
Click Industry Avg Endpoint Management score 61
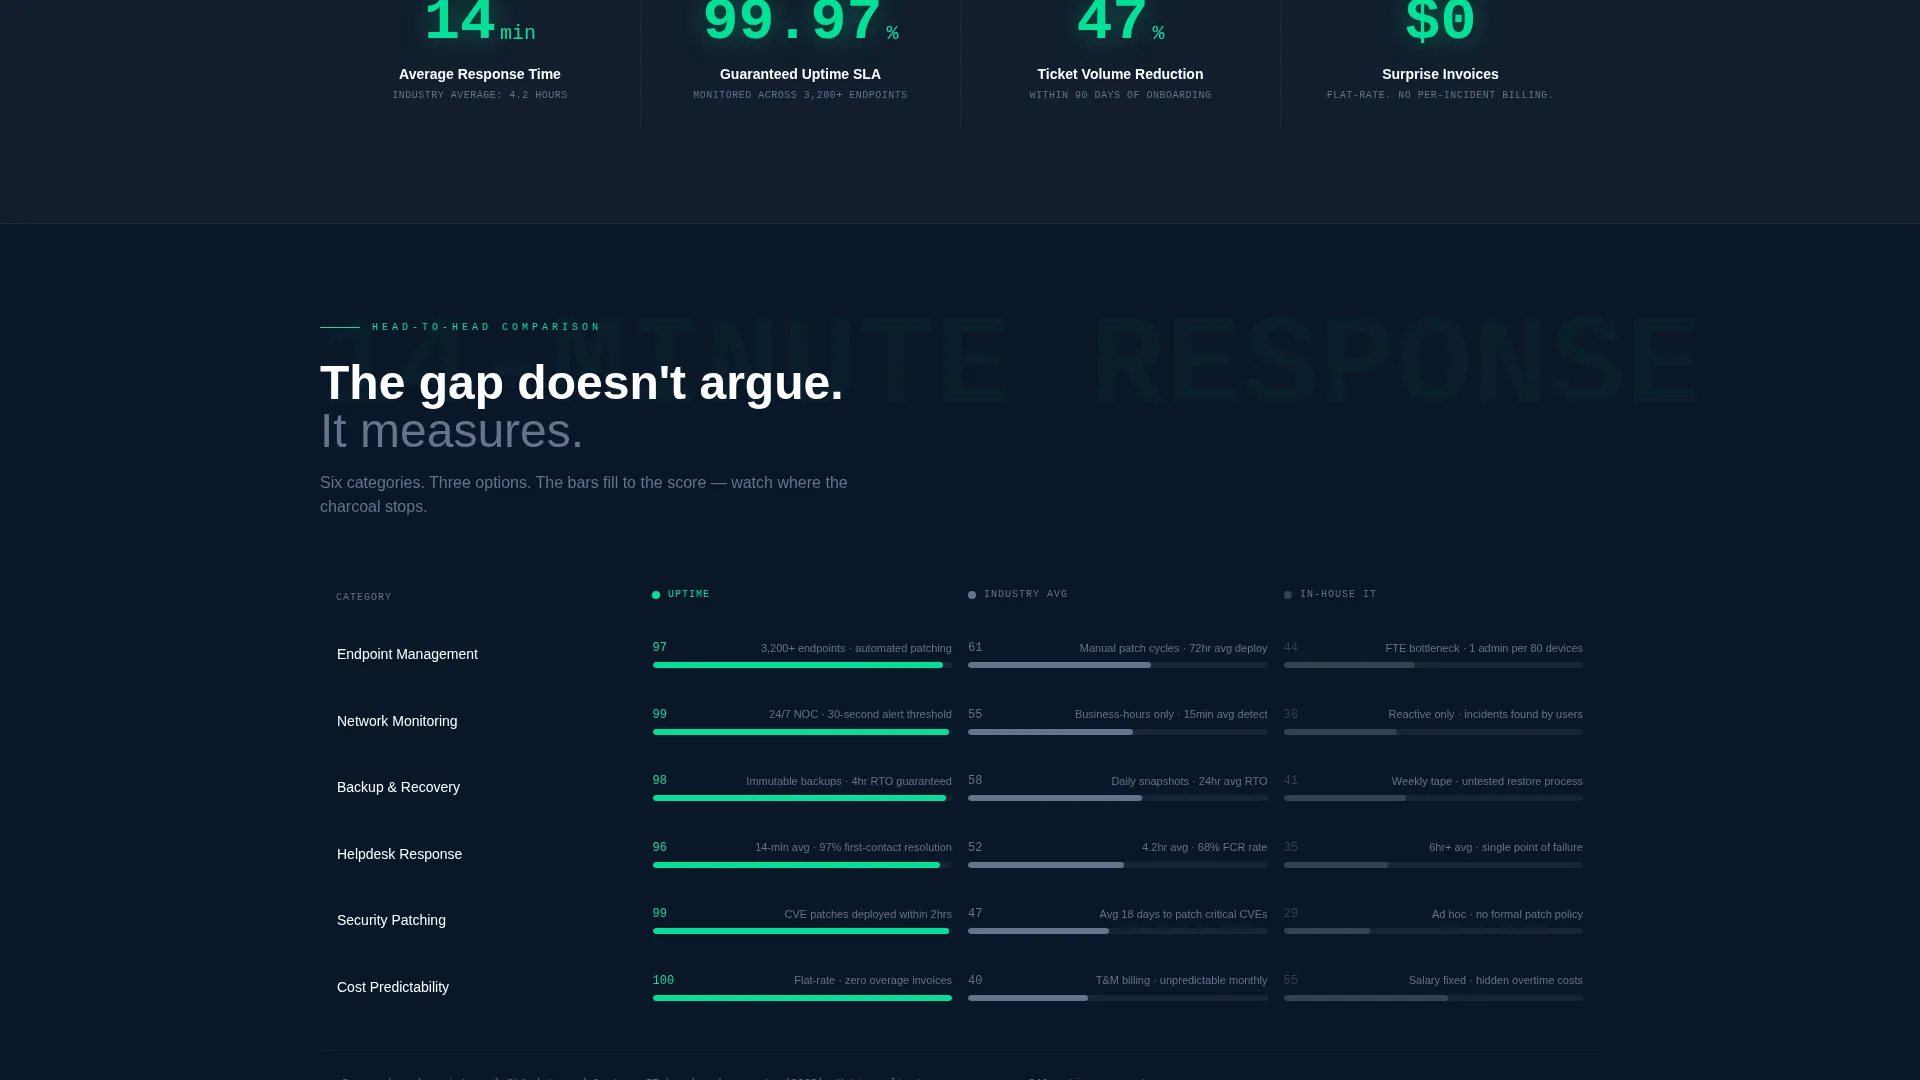[x=975, y=648]
